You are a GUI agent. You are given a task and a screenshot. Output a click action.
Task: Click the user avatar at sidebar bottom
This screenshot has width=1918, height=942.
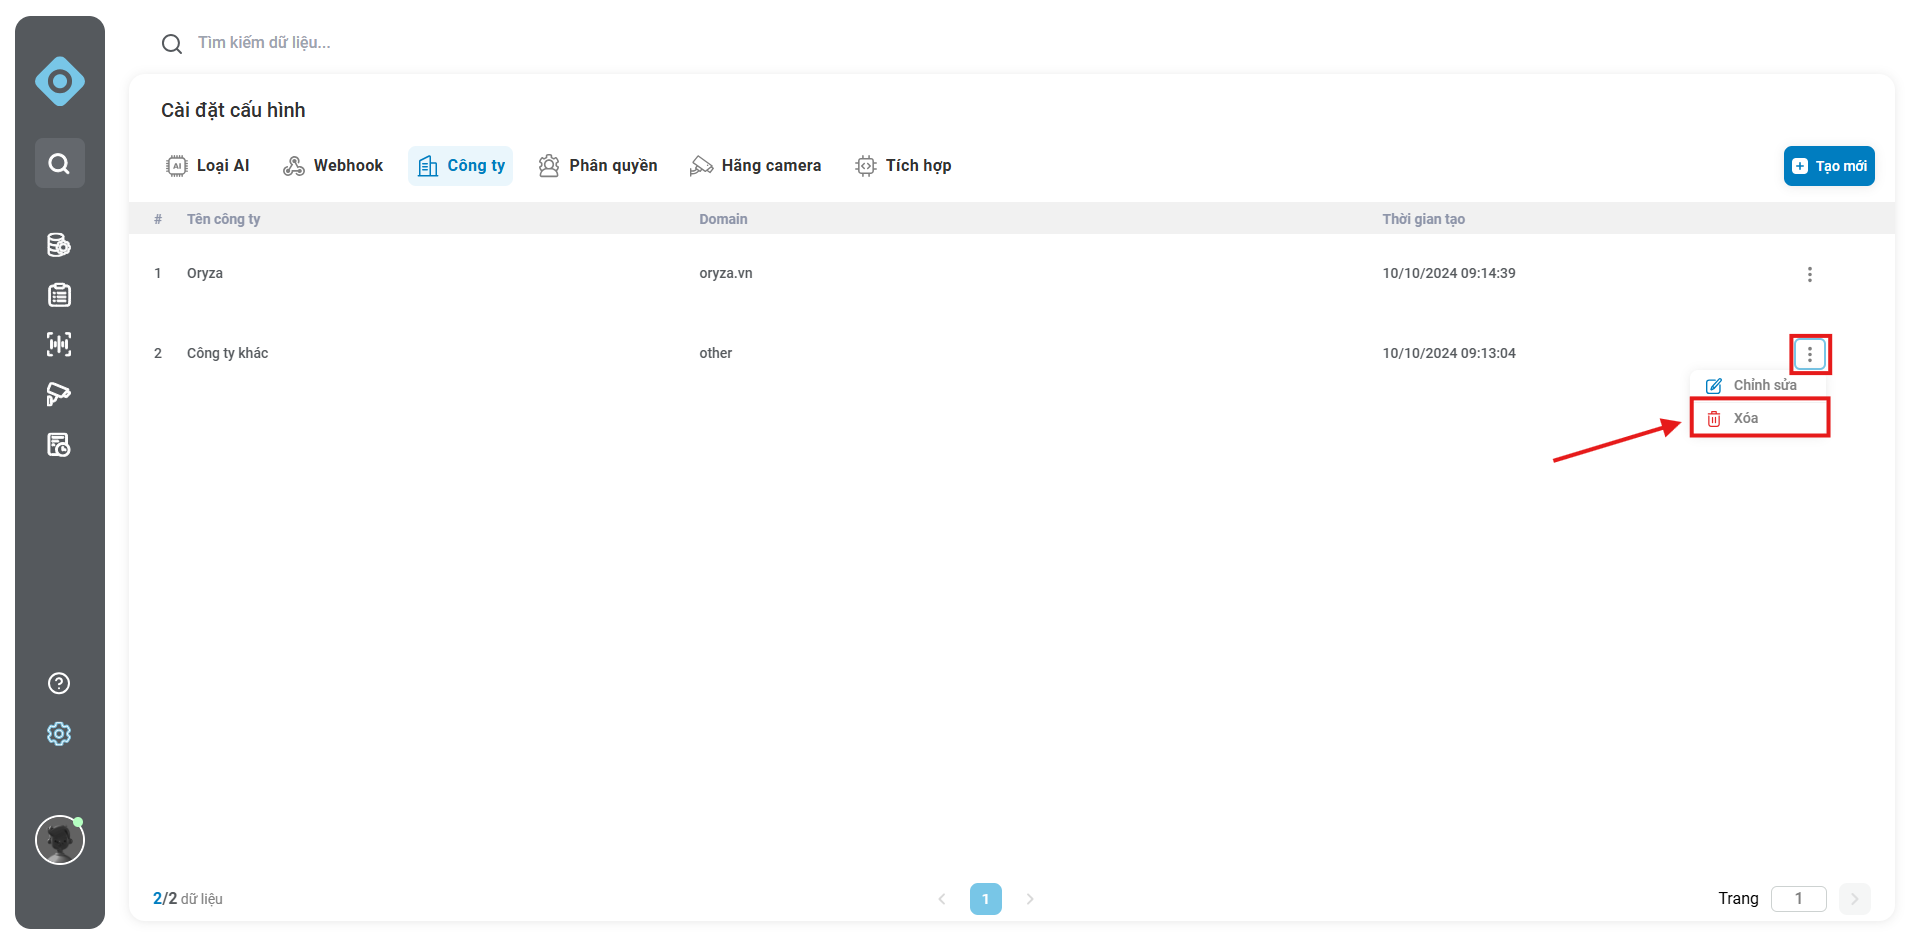60,840
